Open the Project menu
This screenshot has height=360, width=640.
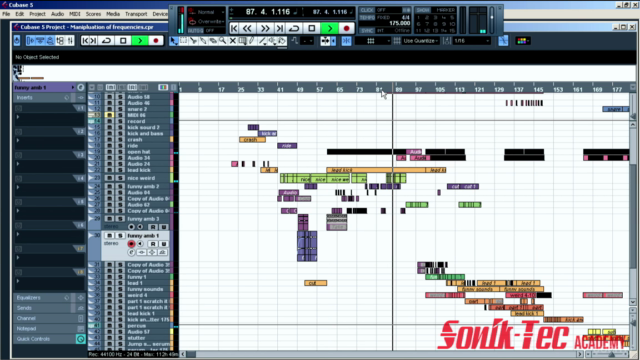37,14
